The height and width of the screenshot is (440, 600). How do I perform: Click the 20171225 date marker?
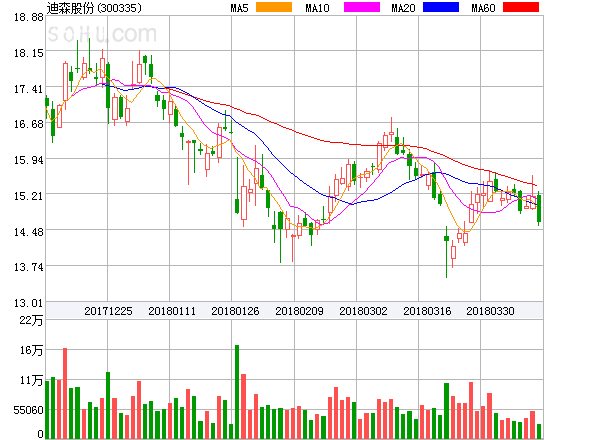(x=108, y=311)
